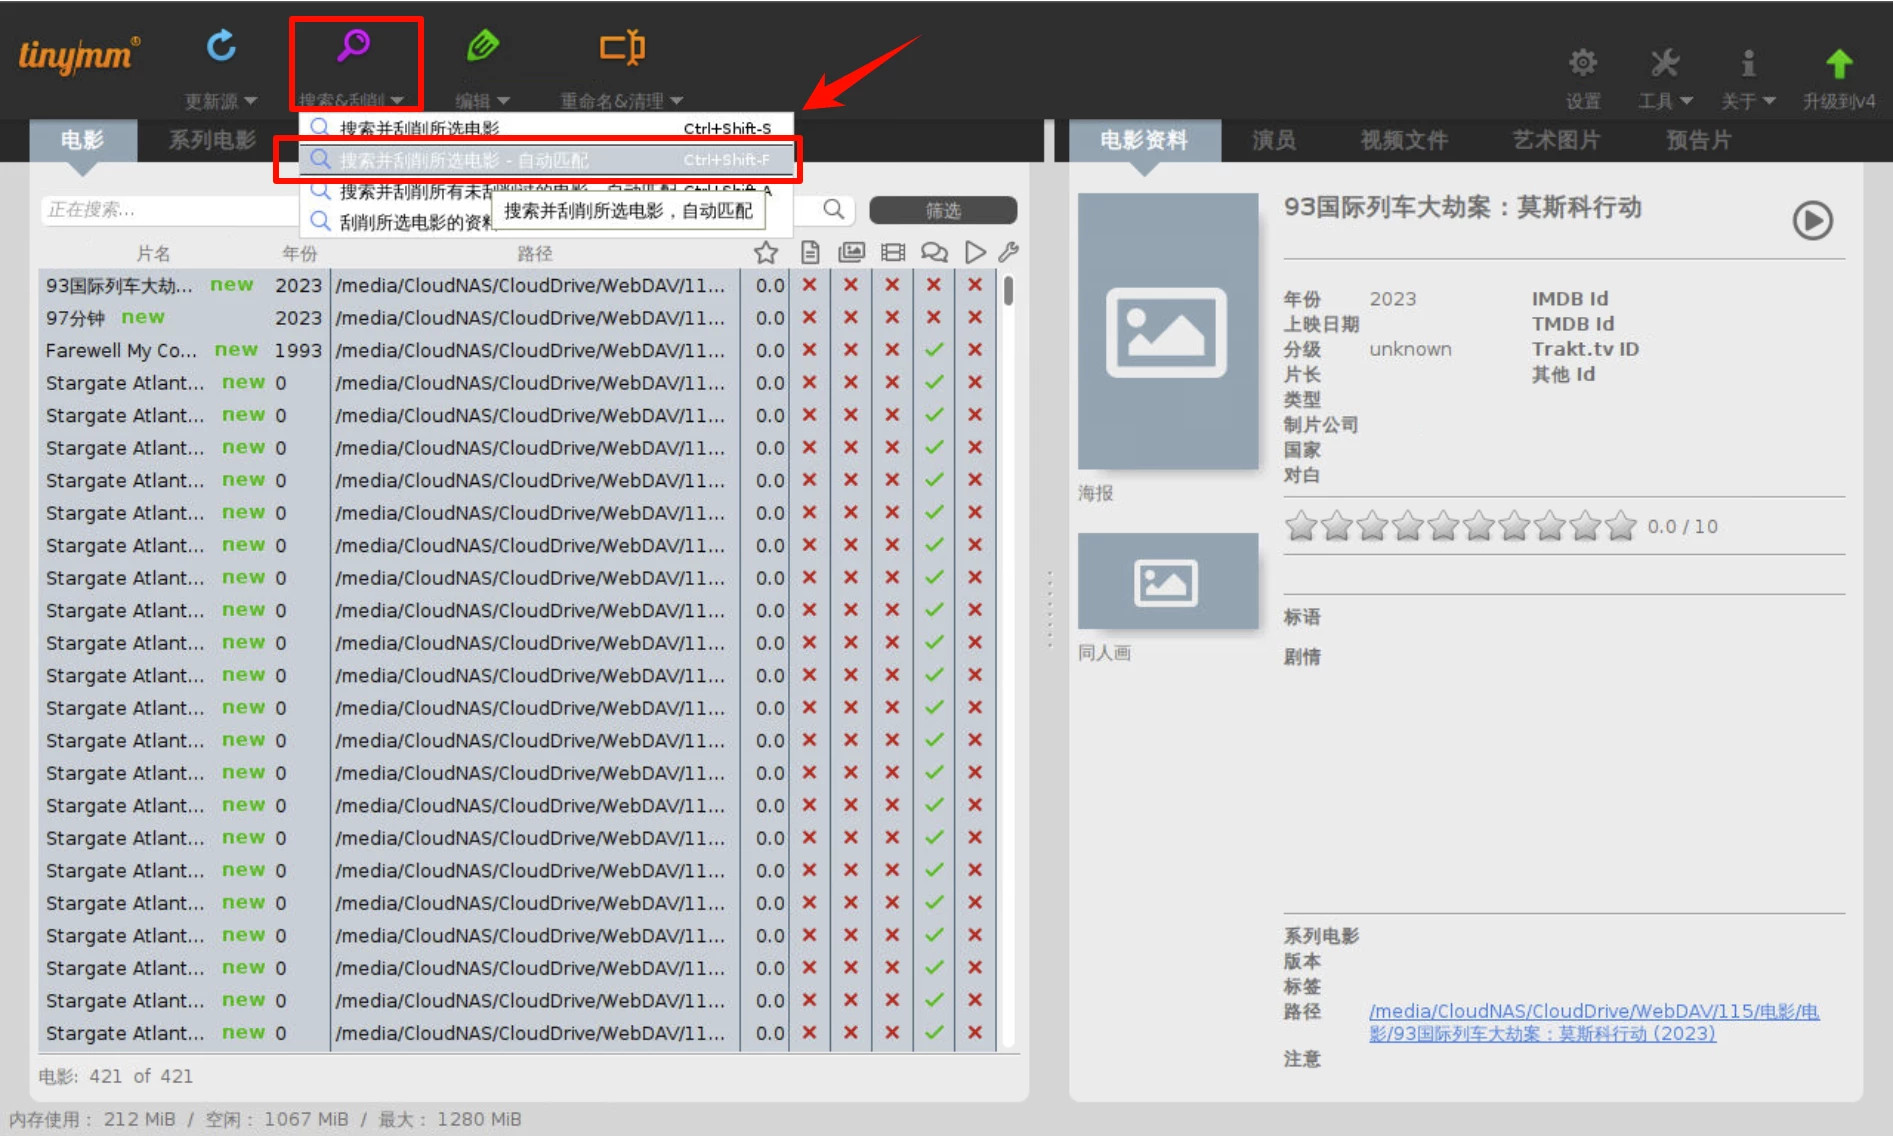Switch to the 系列电影 tab
This screenshot has width=1893, height=1136.
212,140
